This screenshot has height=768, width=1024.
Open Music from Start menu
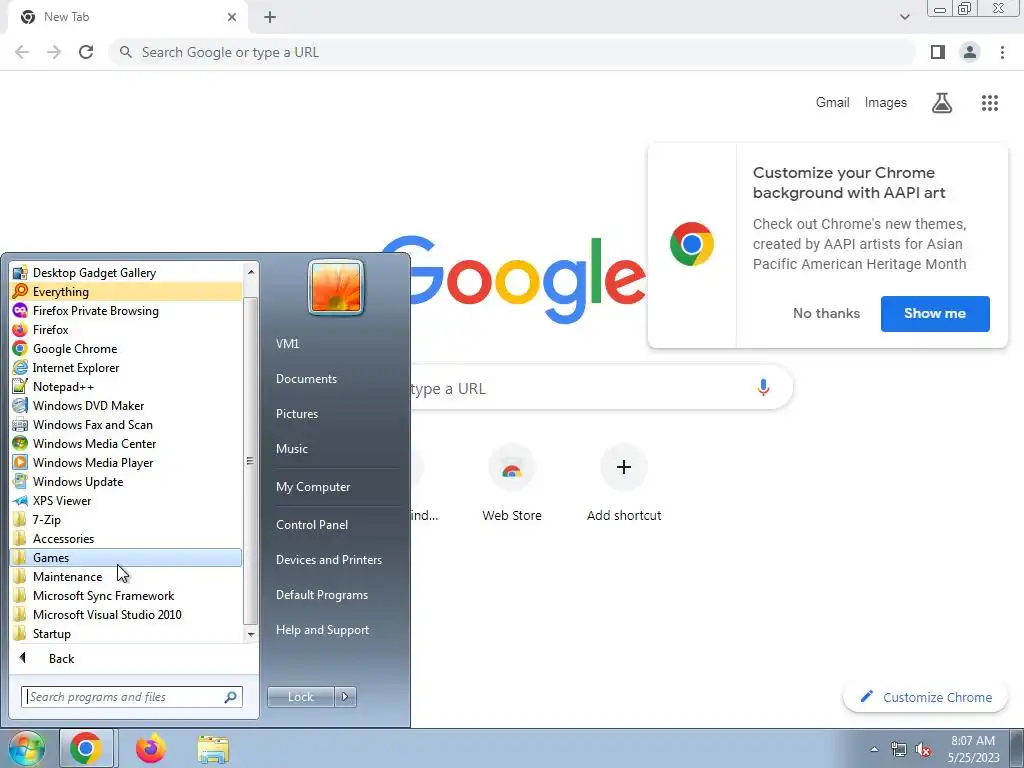tap(292, 449)
